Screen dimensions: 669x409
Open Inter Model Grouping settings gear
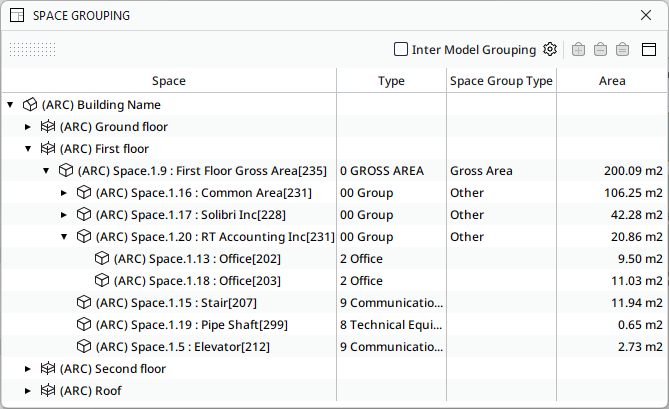pos(550,49)
